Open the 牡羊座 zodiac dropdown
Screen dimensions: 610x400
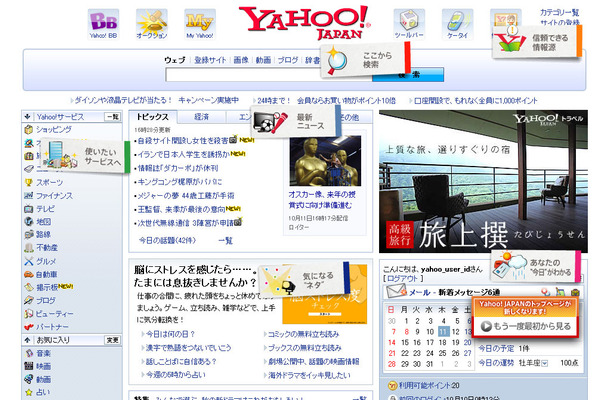click(x=545, y=363)
